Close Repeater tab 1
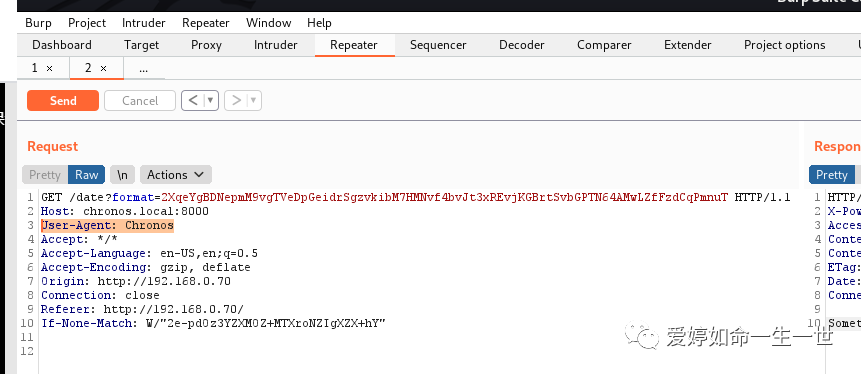Image resolution: width=861 pixels, height=374 pixels. tap(49, 69)
